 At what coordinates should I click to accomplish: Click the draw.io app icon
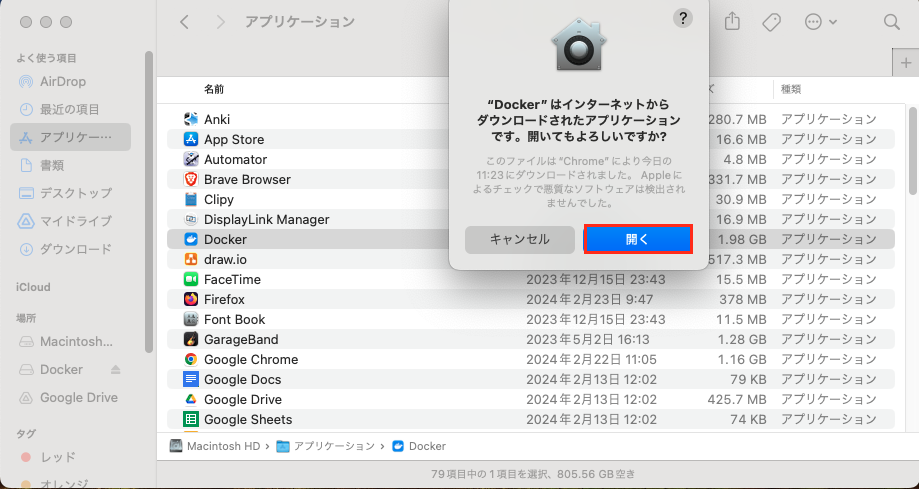191,259
